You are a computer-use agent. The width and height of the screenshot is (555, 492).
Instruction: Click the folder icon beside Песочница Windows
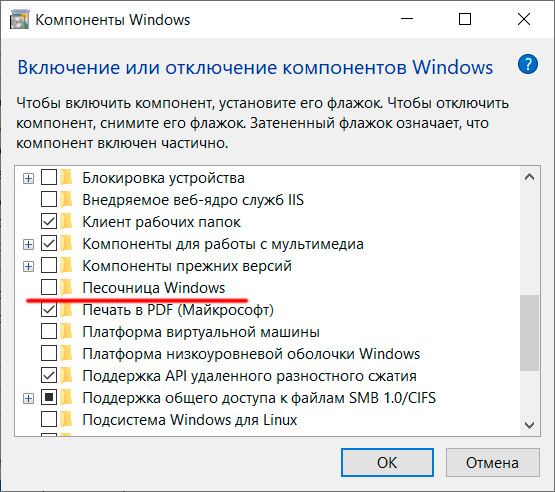(66, 287)
